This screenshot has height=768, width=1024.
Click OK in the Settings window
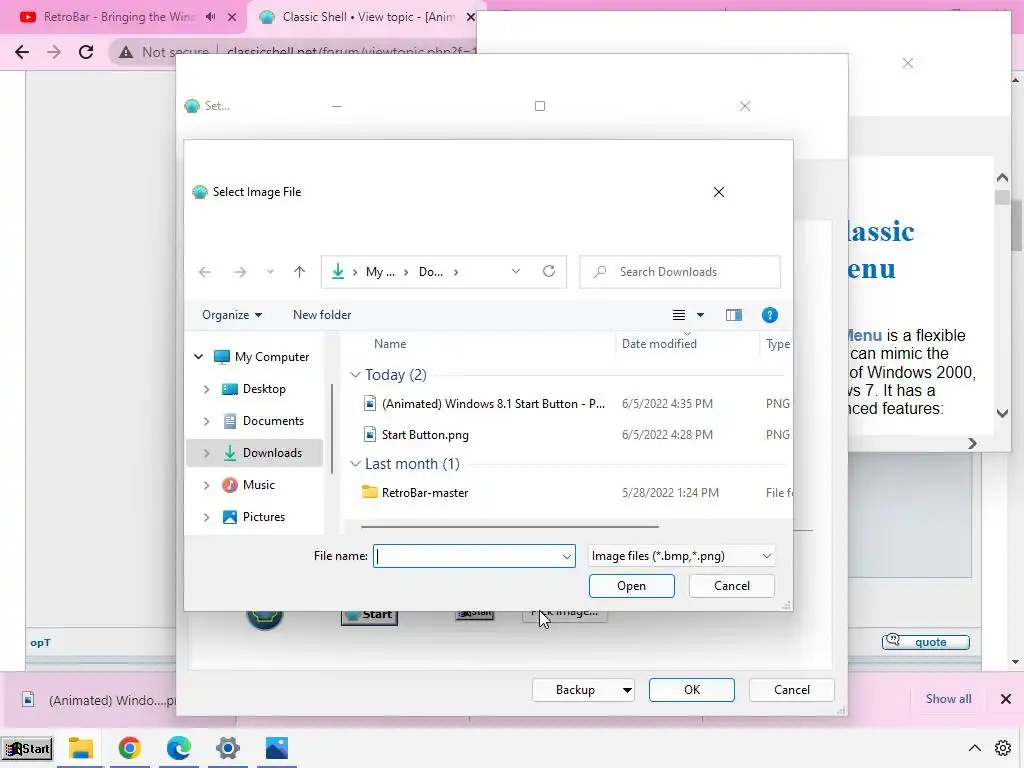point(692,690)
